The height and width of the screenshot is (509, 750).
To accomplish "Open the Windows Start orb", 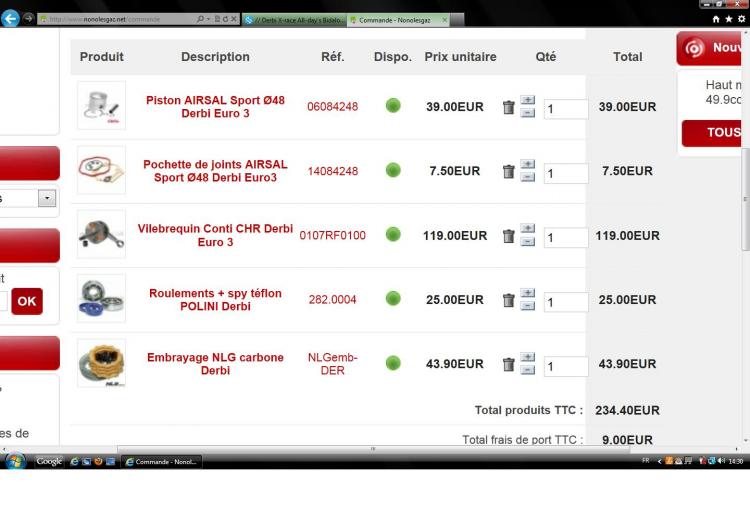I will [x=15, y=461].
